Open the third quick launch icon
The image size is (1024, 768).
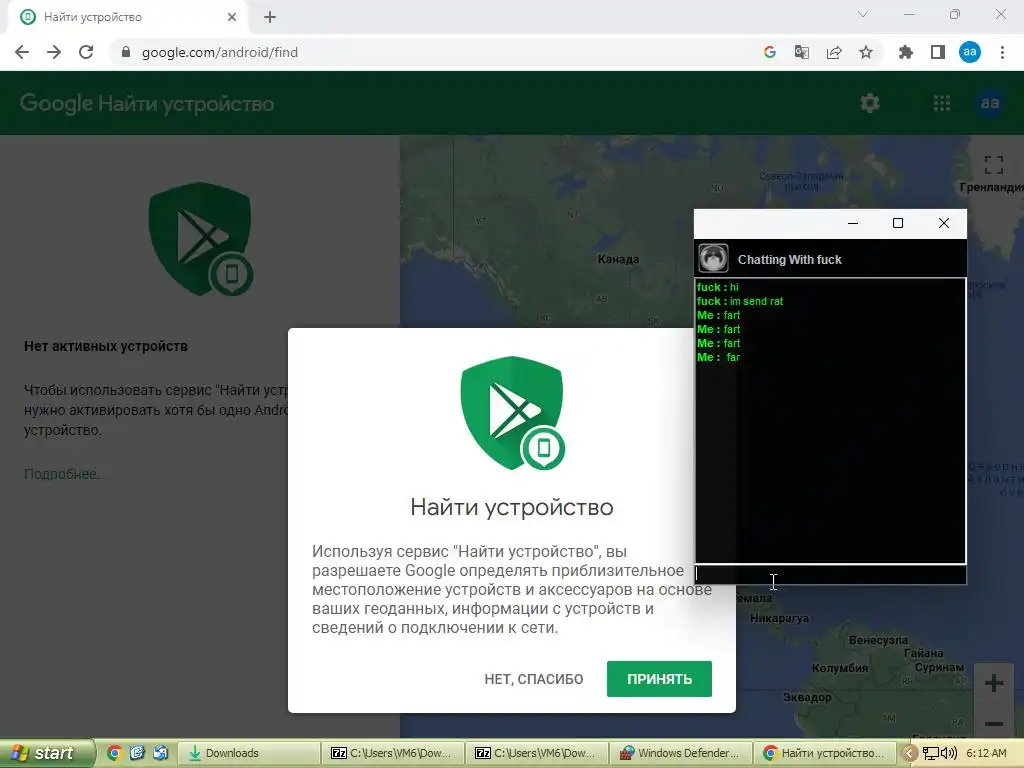pos(160,753)
